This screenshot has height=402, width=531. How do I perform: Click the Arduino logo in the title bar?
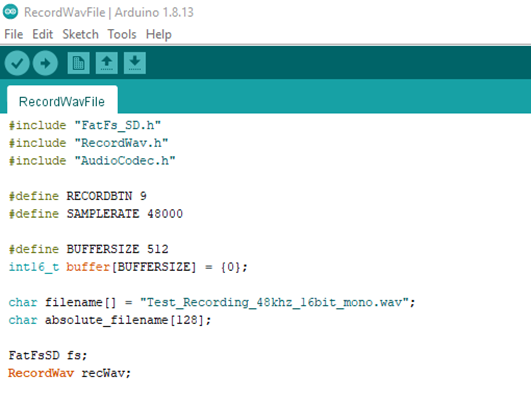(x=10, y=12)
